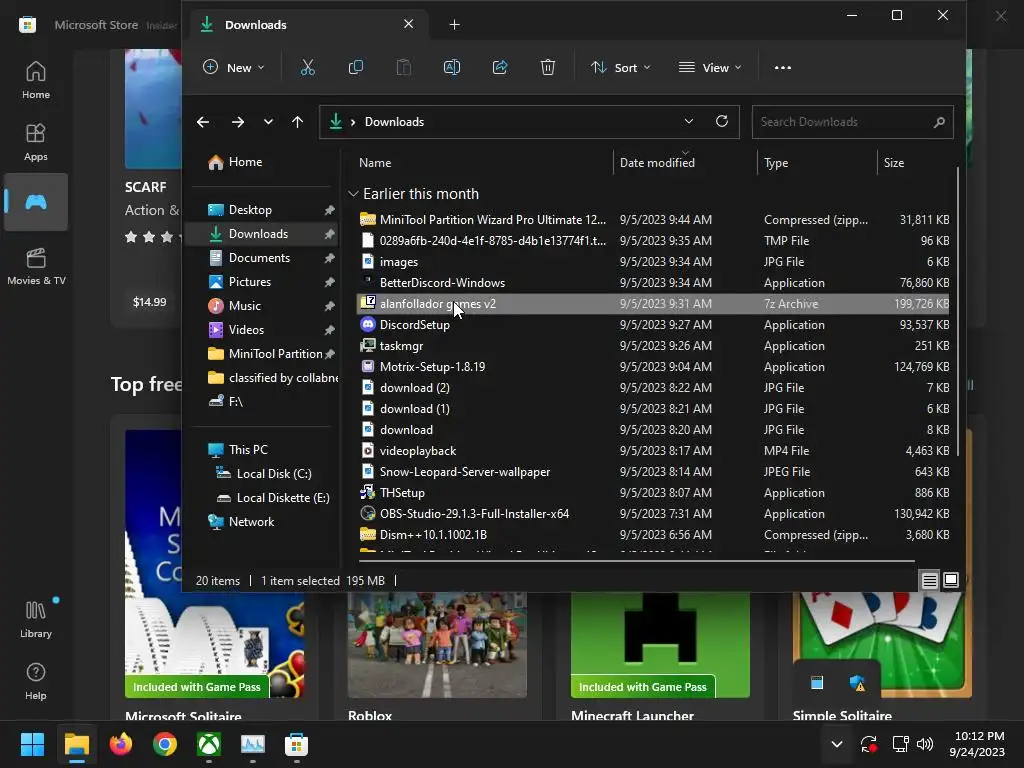Screen dimensions: 1024x768
Task: Open the New item dropdown
Action: click(233, 67)
